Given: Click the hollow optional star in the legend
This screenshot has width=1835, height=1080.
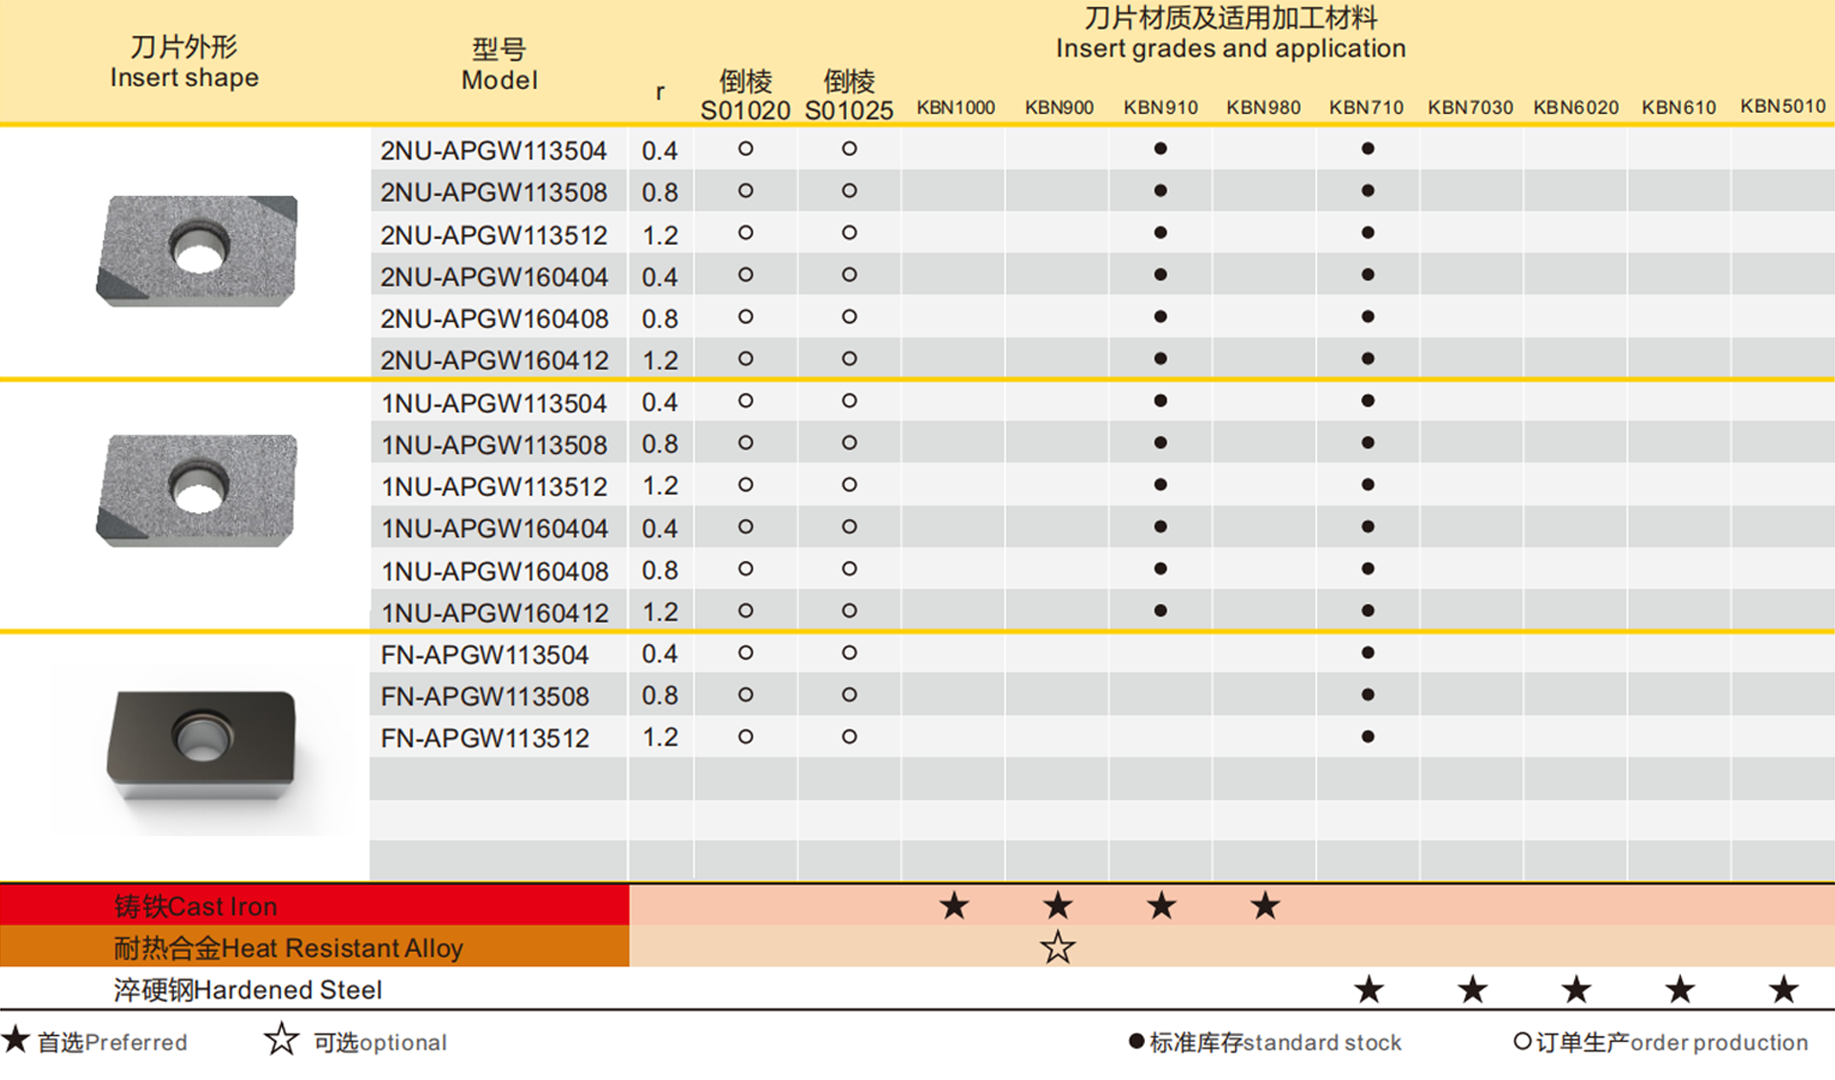Looking at the screenshot, I should [281, 1039].
